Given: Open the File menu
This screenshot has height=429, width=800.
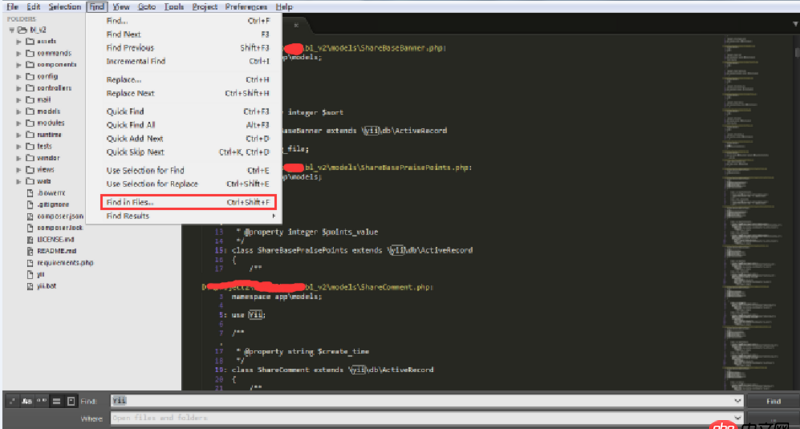Looking at the screenshot, I should click(12, 7).
